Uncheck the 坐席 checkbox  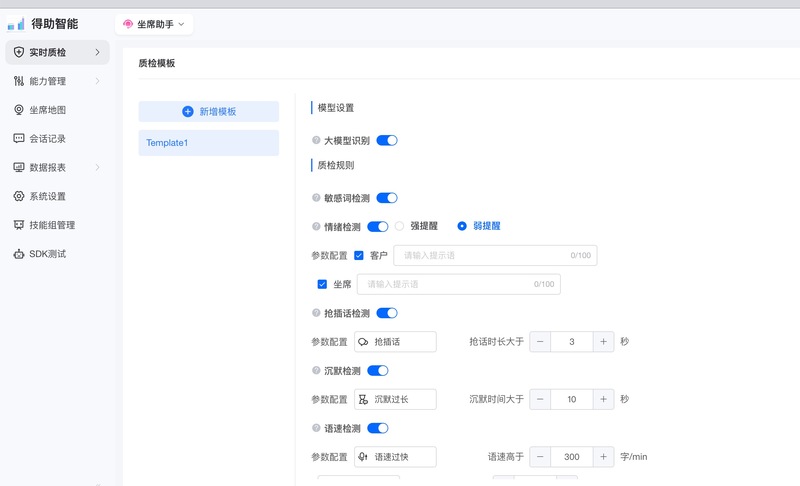click(x=322, y=284)
